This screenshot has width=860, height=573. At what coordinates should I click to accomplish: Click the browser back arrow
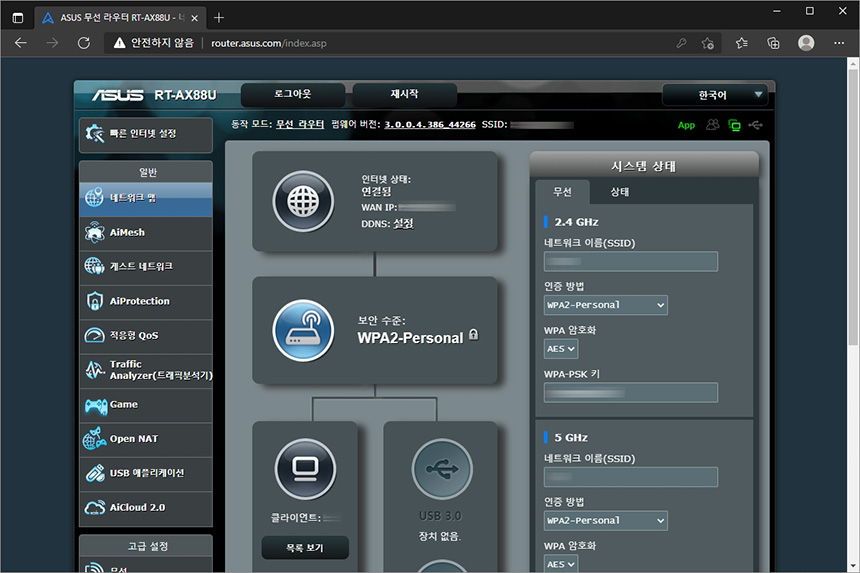coord(21,43)
